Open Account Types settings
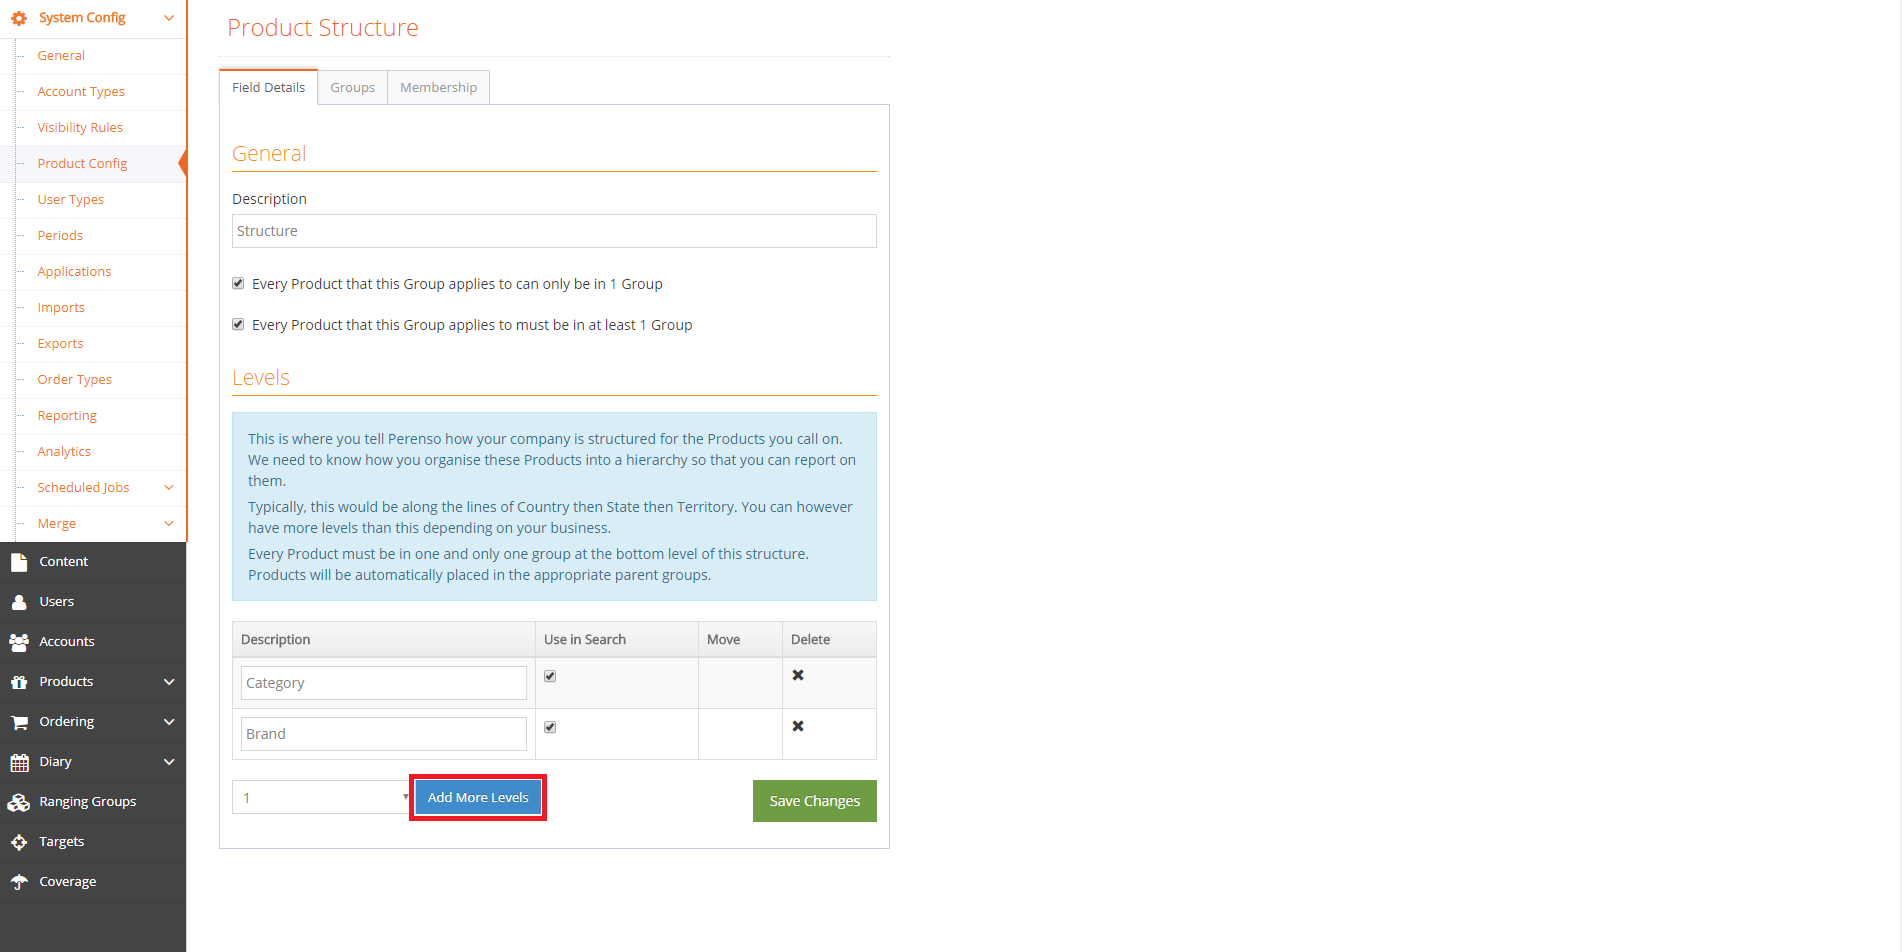Viewport: 1902px width, 952px height. [81, 91]
